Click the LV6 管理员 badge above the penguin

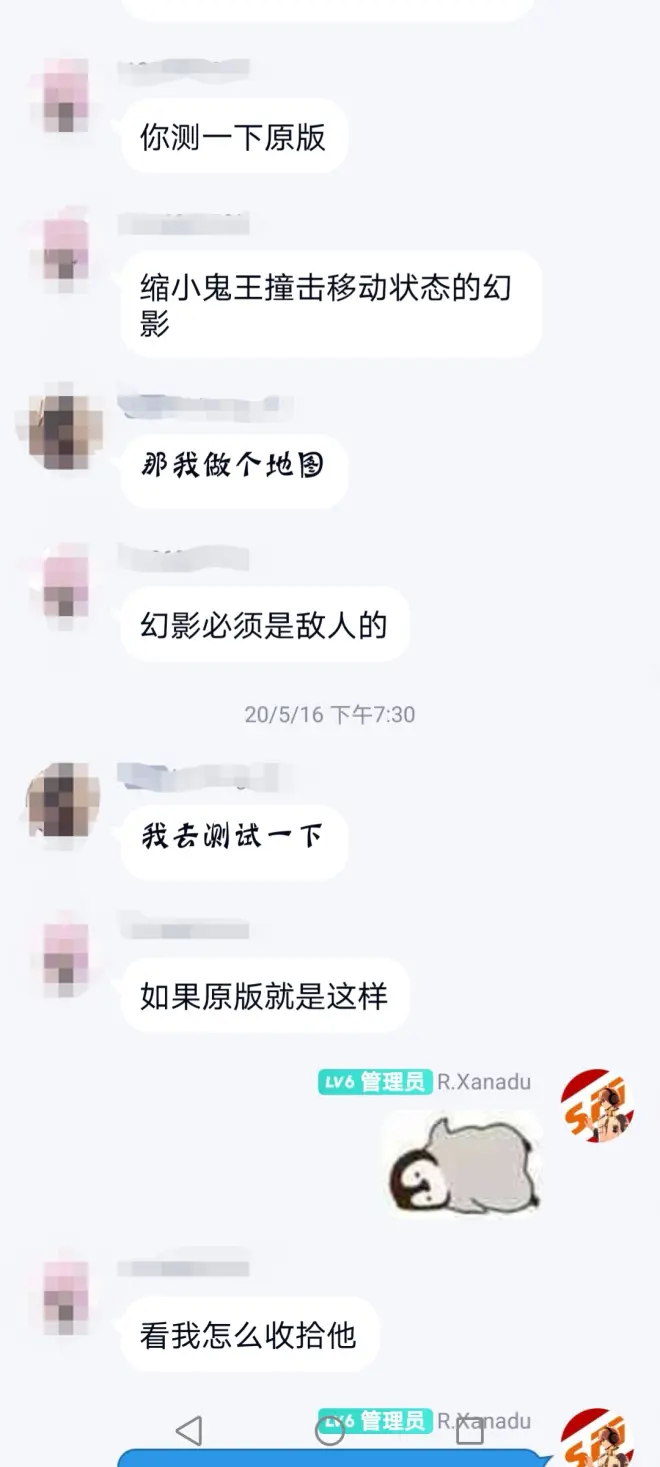pyautogui.click(x=375, y=1082)
